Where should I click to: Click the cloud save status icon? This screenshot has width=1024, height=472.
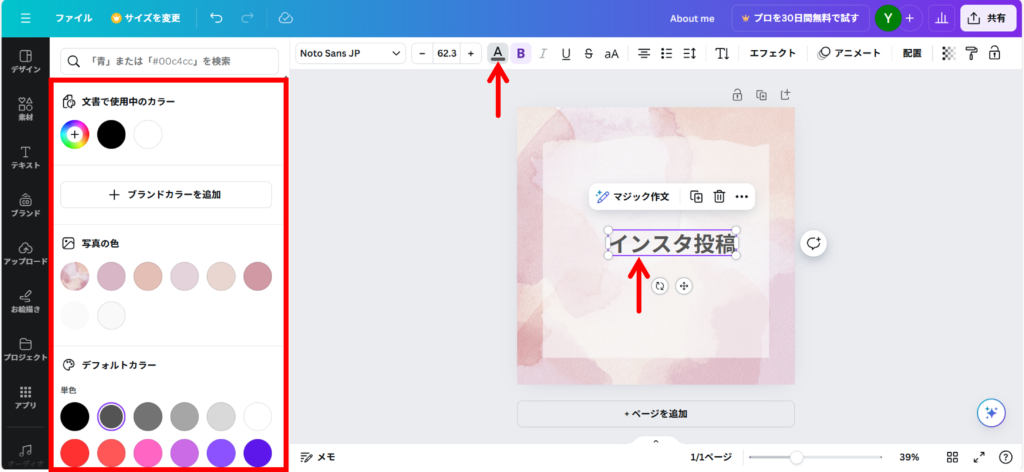(285, 18)
